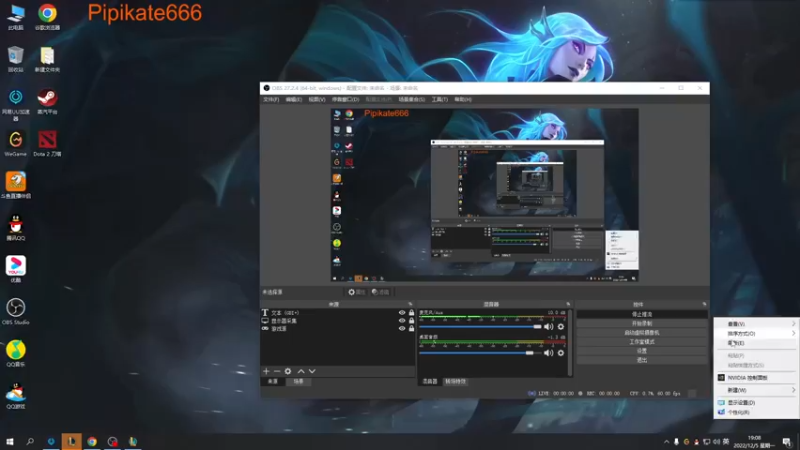800x450 pixels.
Task: Toggle visibility eye of game capture source
Action: click(402, 329)
